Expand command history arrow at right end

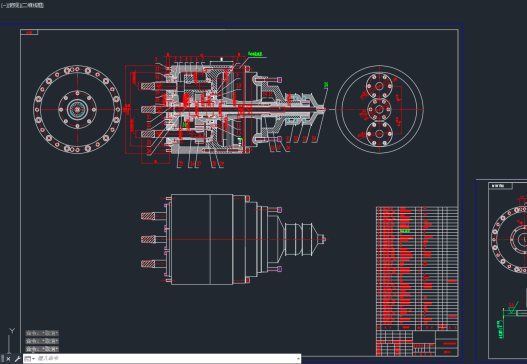298,359
